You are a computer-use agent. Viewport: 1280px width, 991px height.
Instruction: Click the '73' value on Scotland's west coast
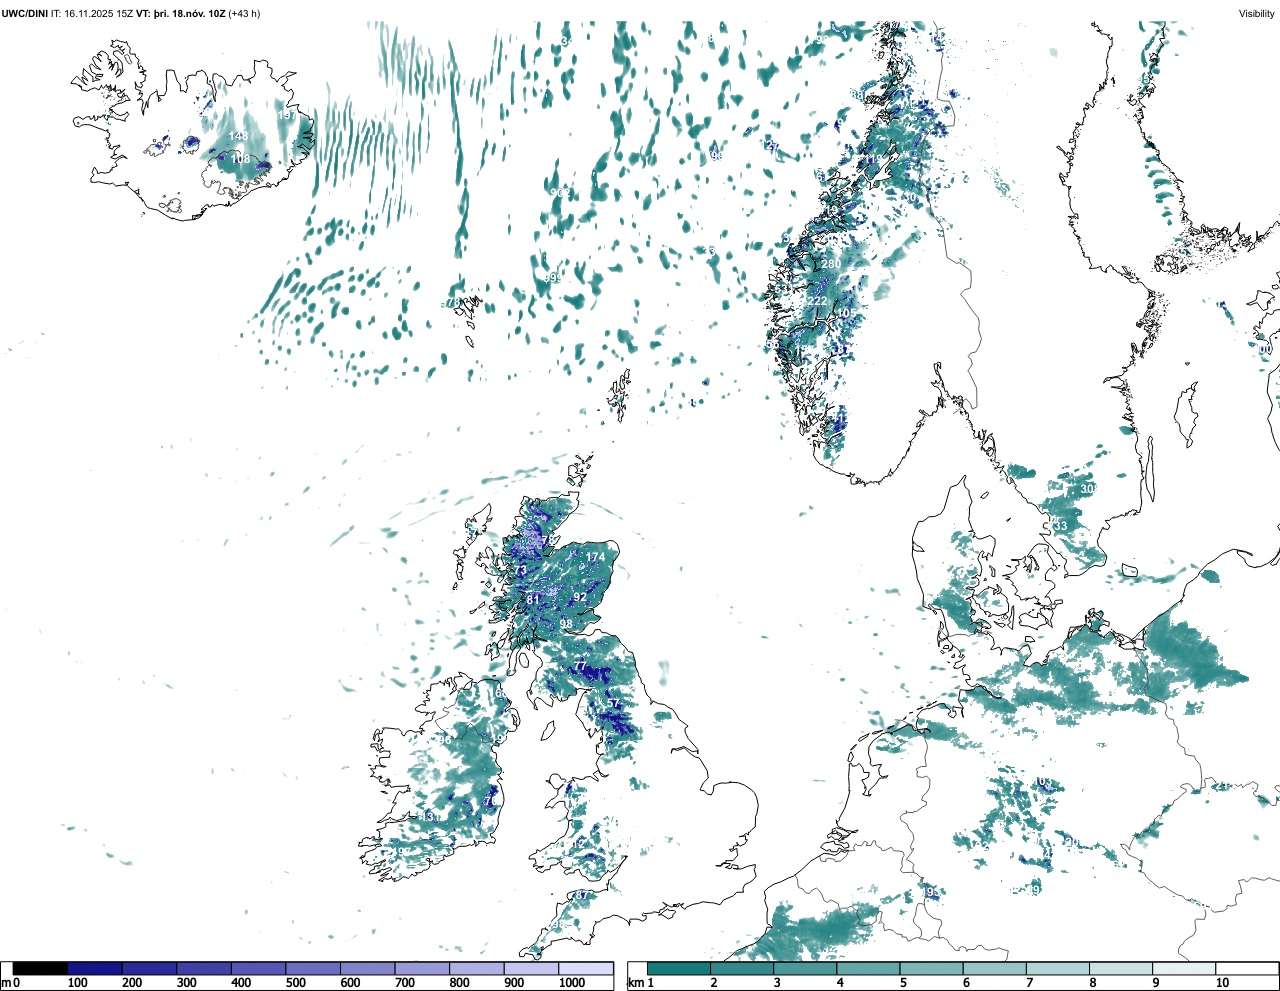(x=520, y=571)
